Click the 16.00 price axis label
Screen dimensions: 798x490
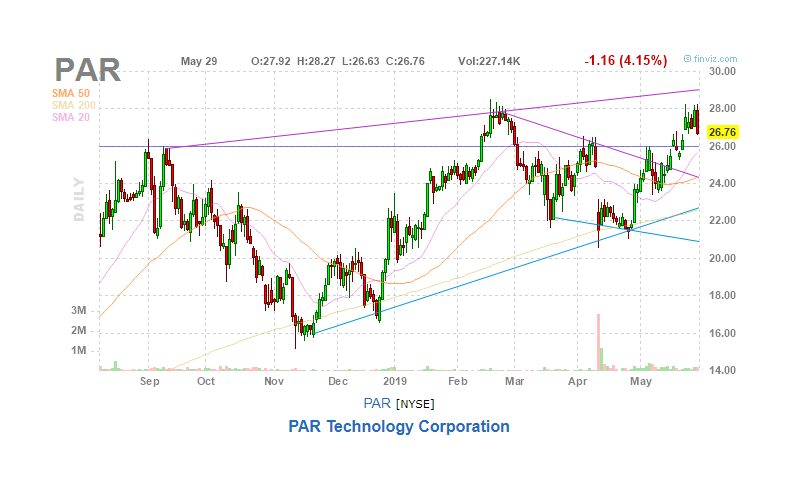pyautogui.click(x=723, y=333)
